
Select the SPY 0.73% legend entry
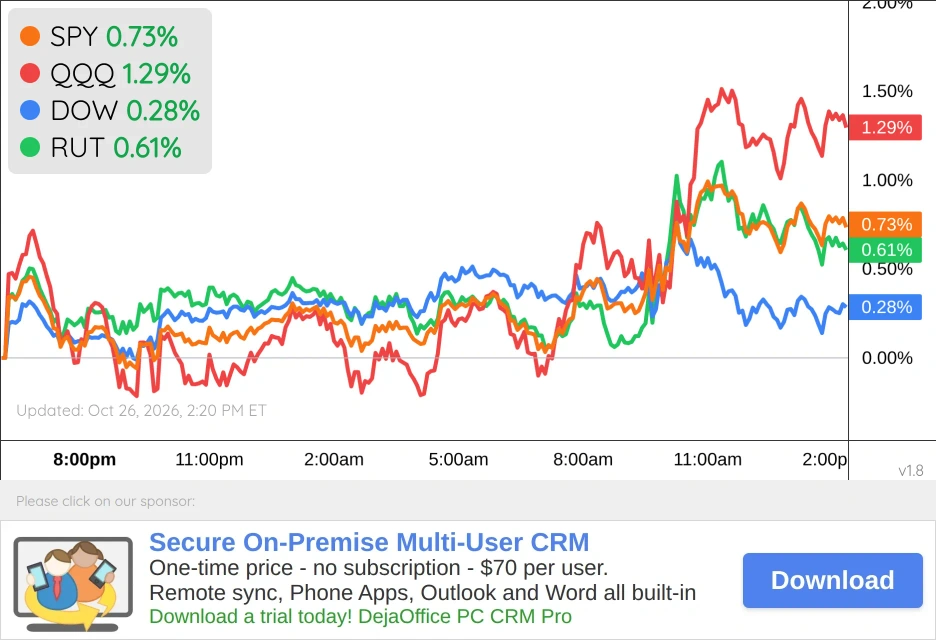pyautogui.click(x=99, y=36)
